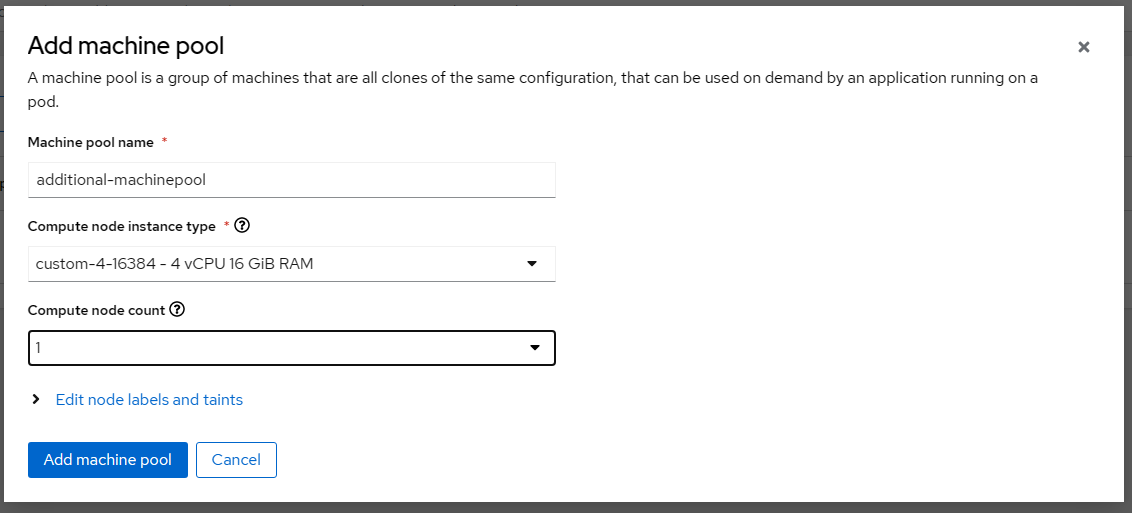Cancel adding the machine pool
The width and height of the screenshot is (1132, 513).
(x=236, y=460)
